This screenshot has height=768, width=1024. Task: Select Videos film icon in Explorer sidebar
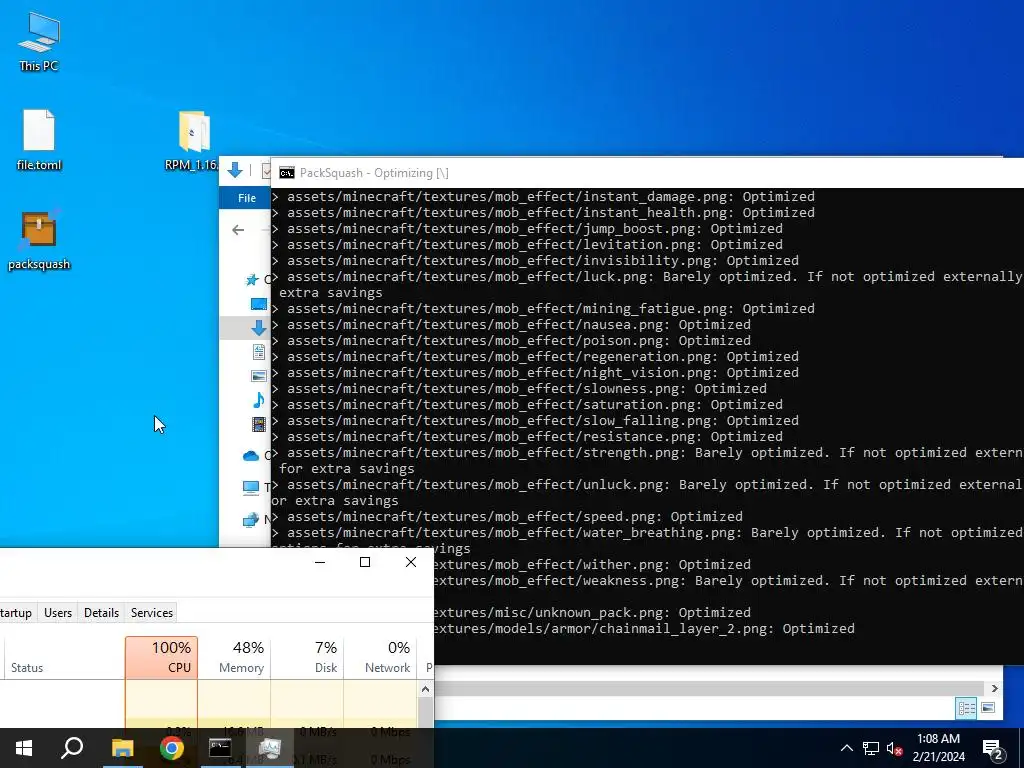[259, 424]
